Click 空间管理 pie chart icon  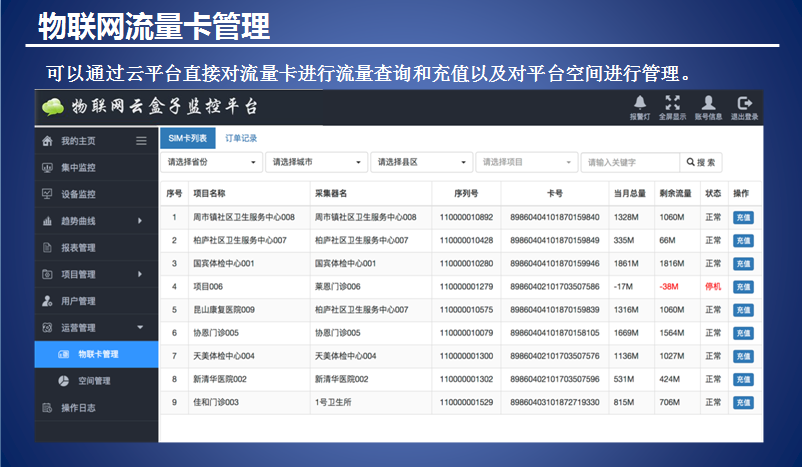tap(63, 381)
